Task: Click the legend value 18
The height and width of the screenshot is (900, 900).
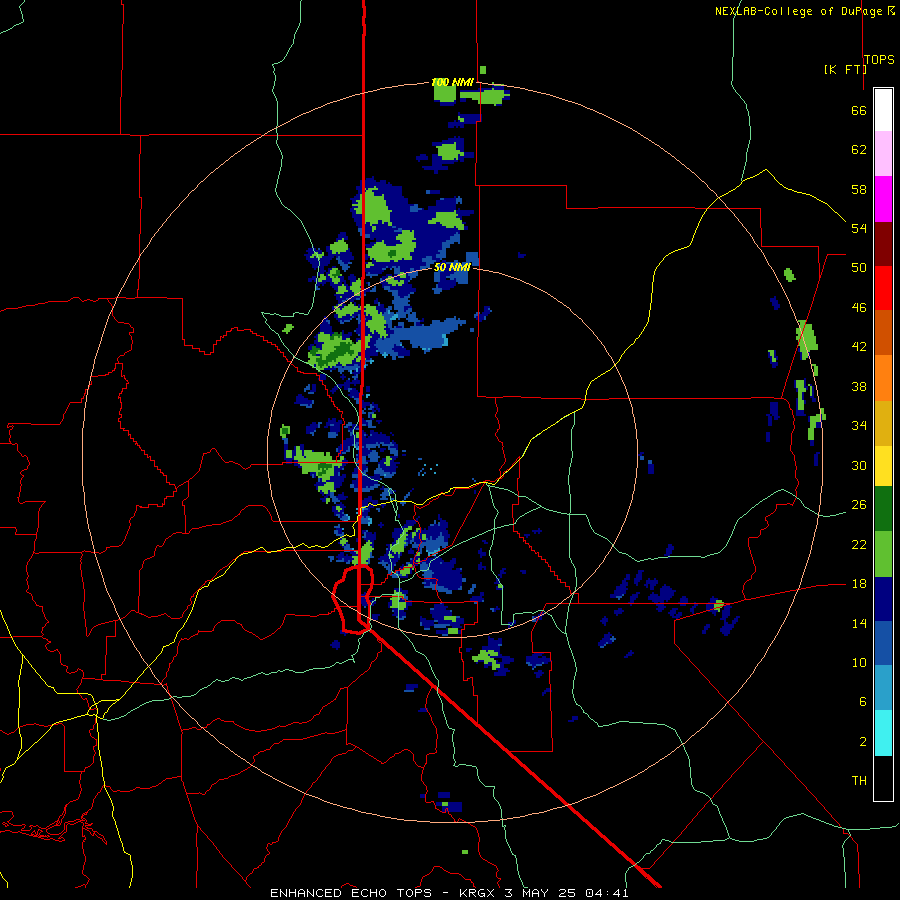Action: click(859, 584)
